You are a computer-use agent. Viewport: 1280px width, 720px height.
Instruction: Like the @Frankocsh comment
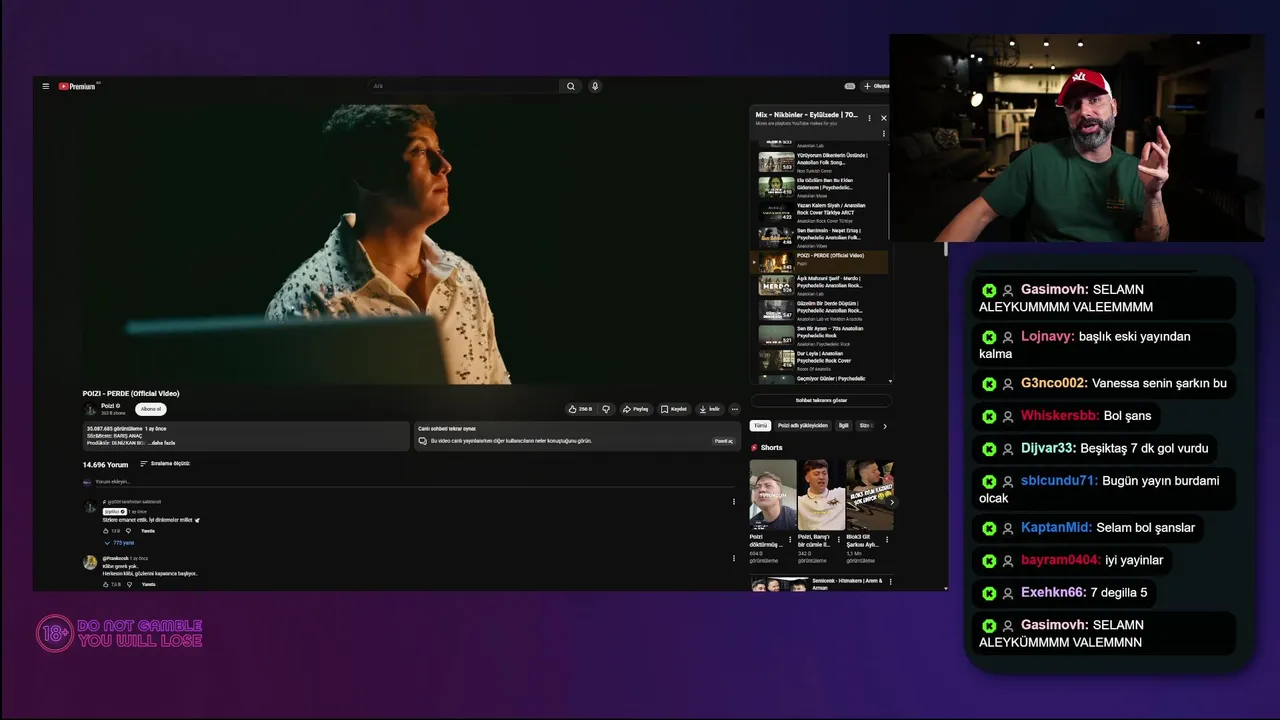[107, 584]
